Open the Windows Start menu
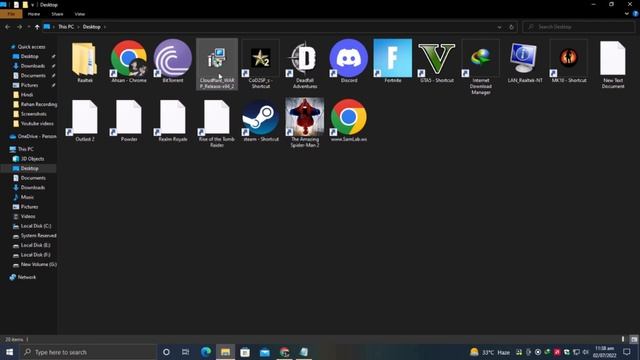640x360 pixels. tap(9, 352)
